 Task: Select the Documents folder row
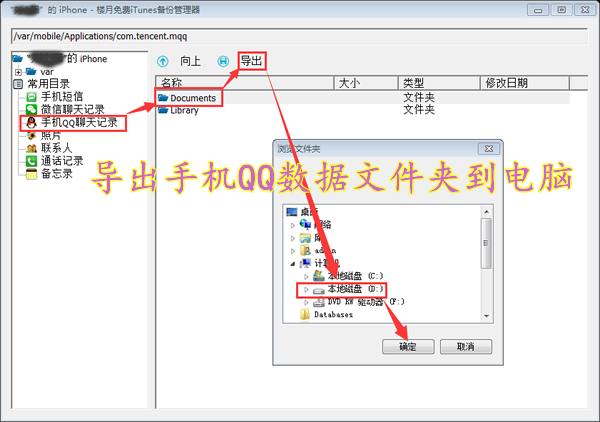(x=363, y=98)
